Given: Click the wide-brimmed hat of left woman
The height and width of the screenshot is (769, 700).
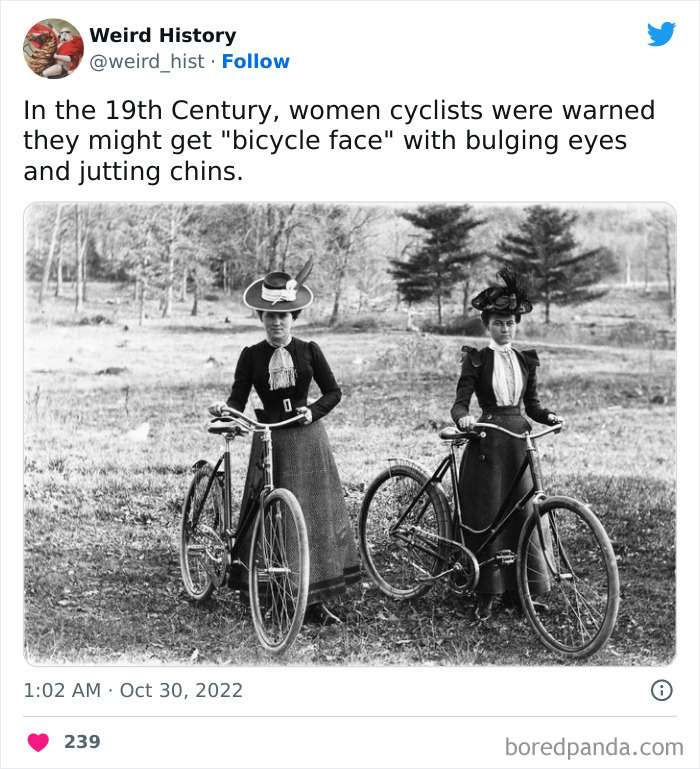Looking at the screenshot, I should pyautogui.click(x=278, y=290).
